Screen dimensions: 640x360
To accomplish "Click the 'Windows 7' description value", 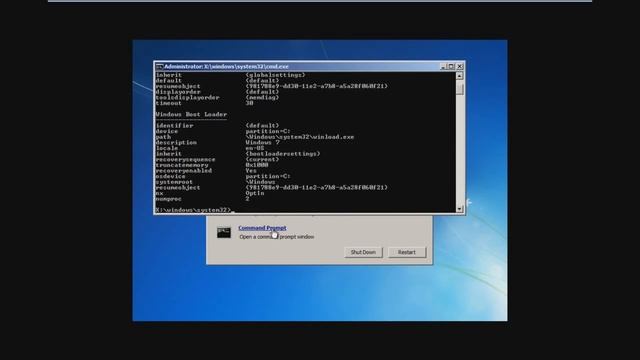I will (x=262, y=143).
